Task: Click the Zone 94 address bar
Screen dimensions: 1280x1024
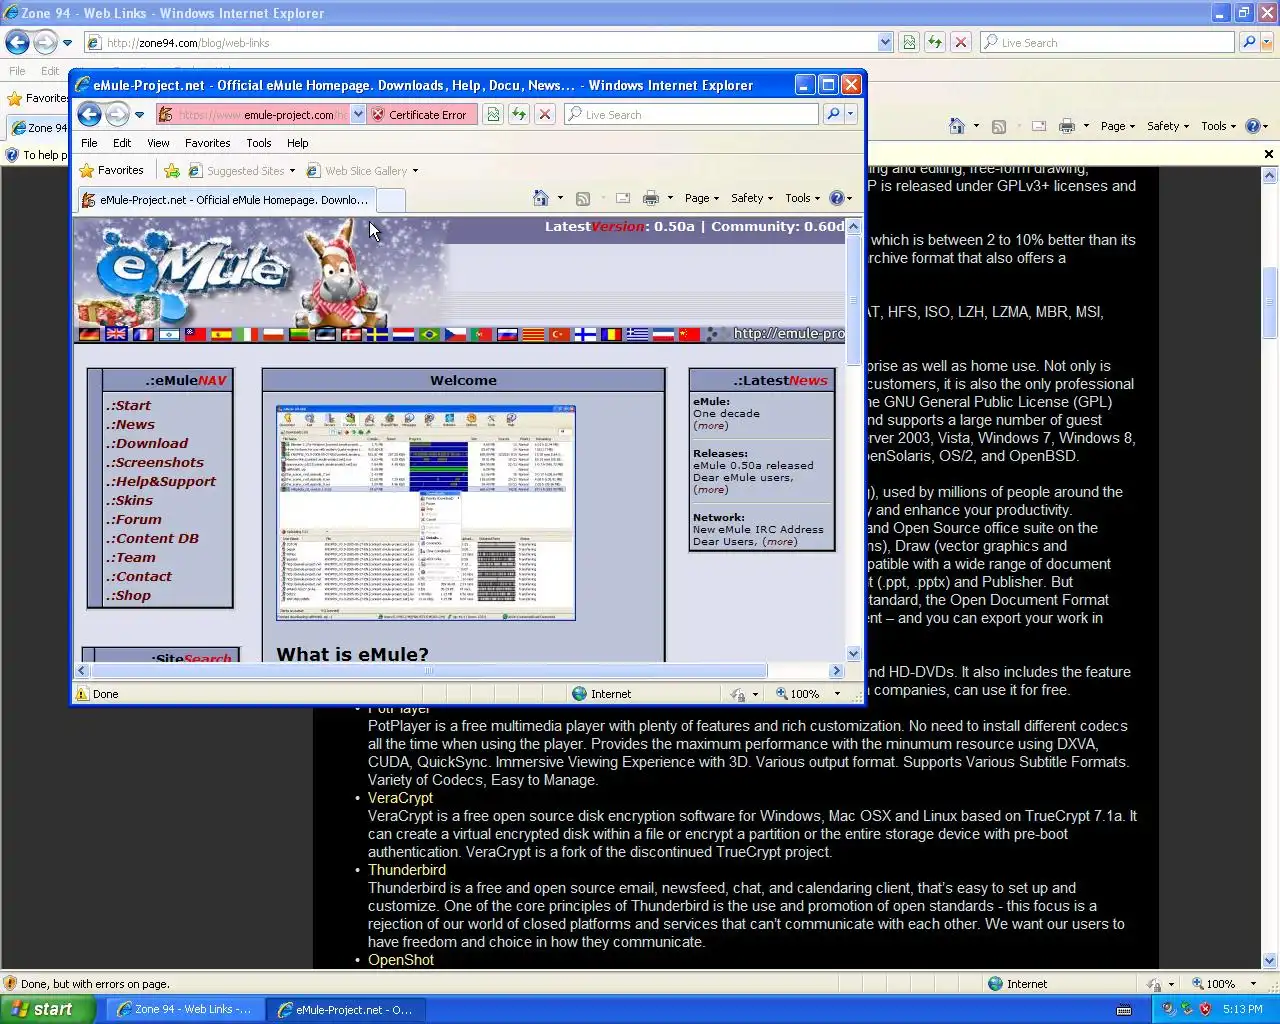Action: (x=488, y=43)
